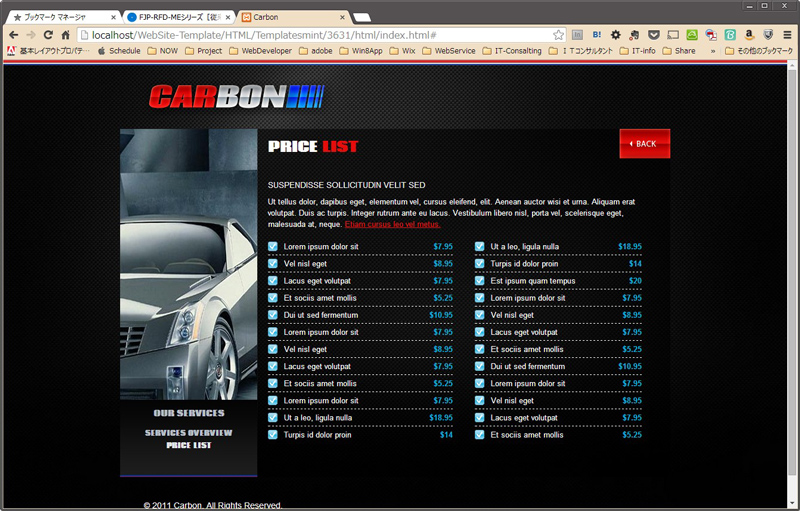Open the 基本レイアウトプロパティ bookmark

(x=48, y=51)
